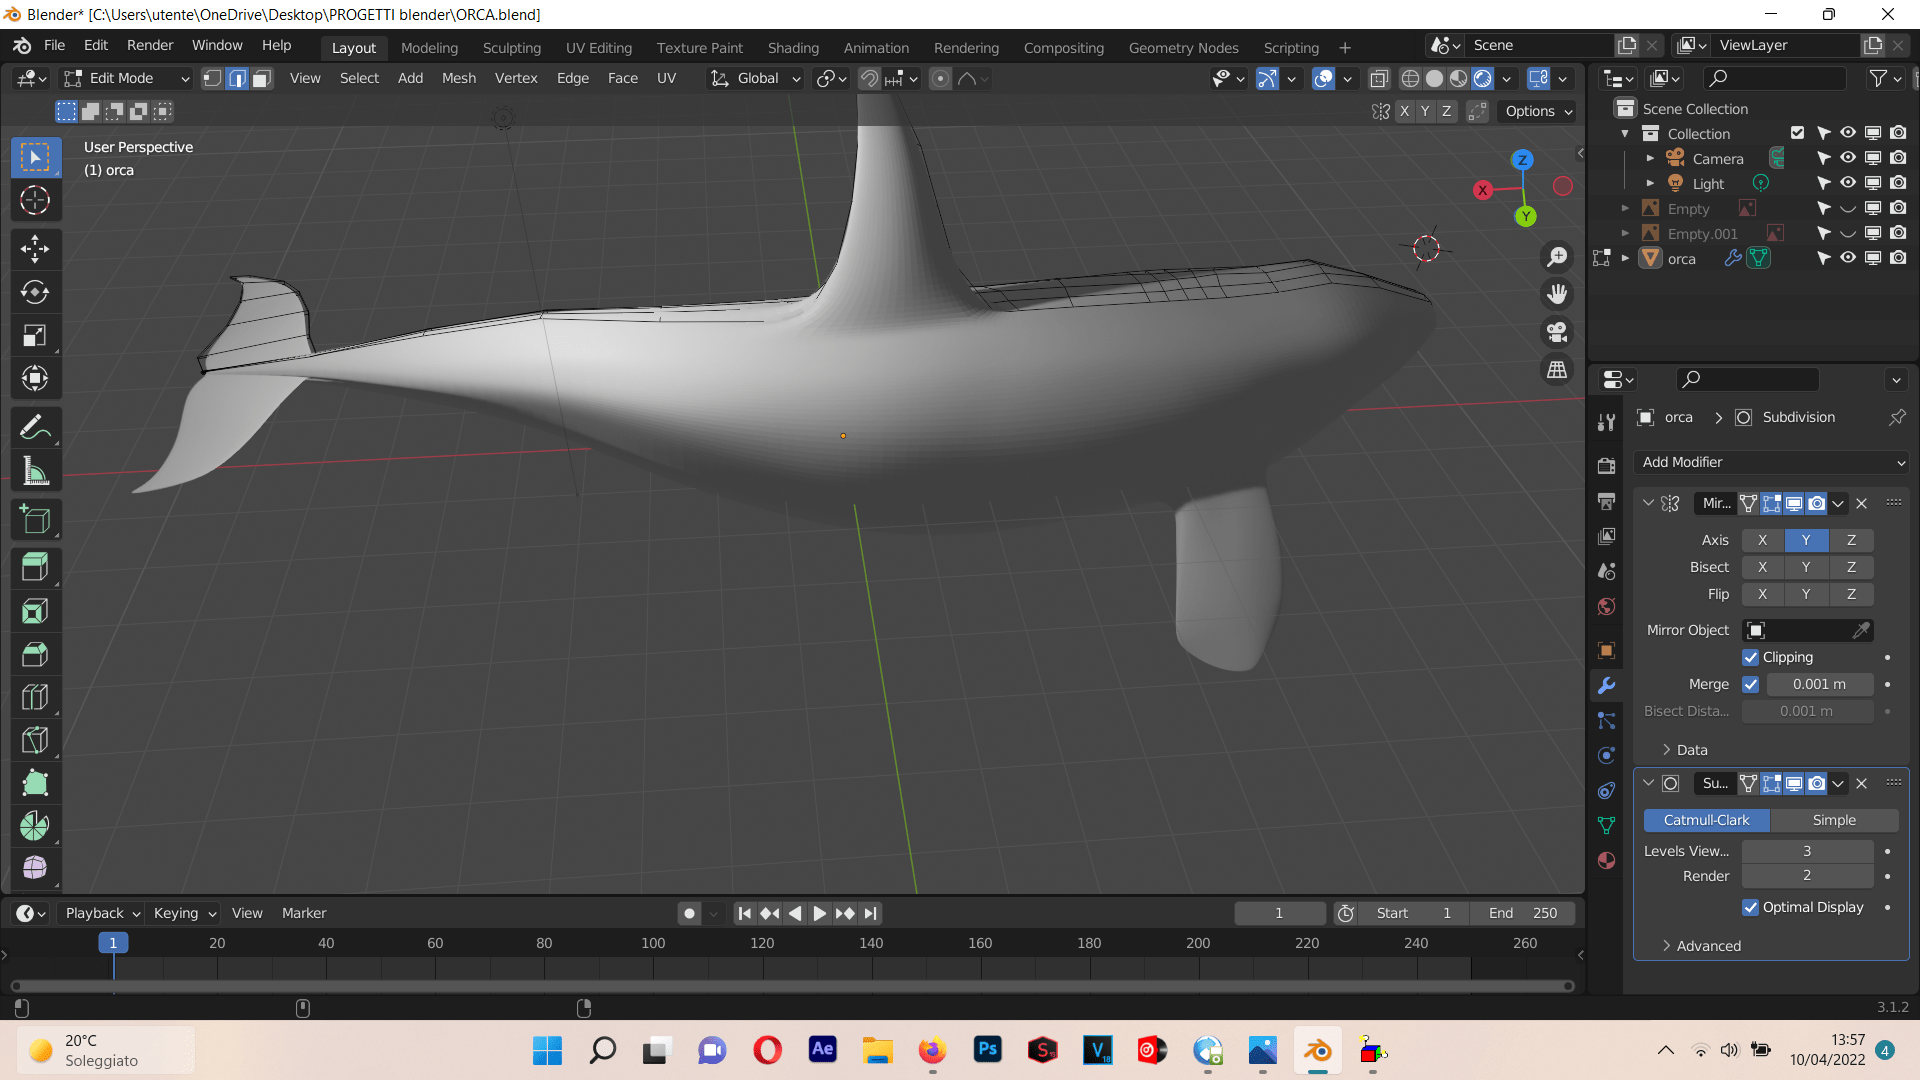Enable Bisect Z toggle

click(1851, 567)
